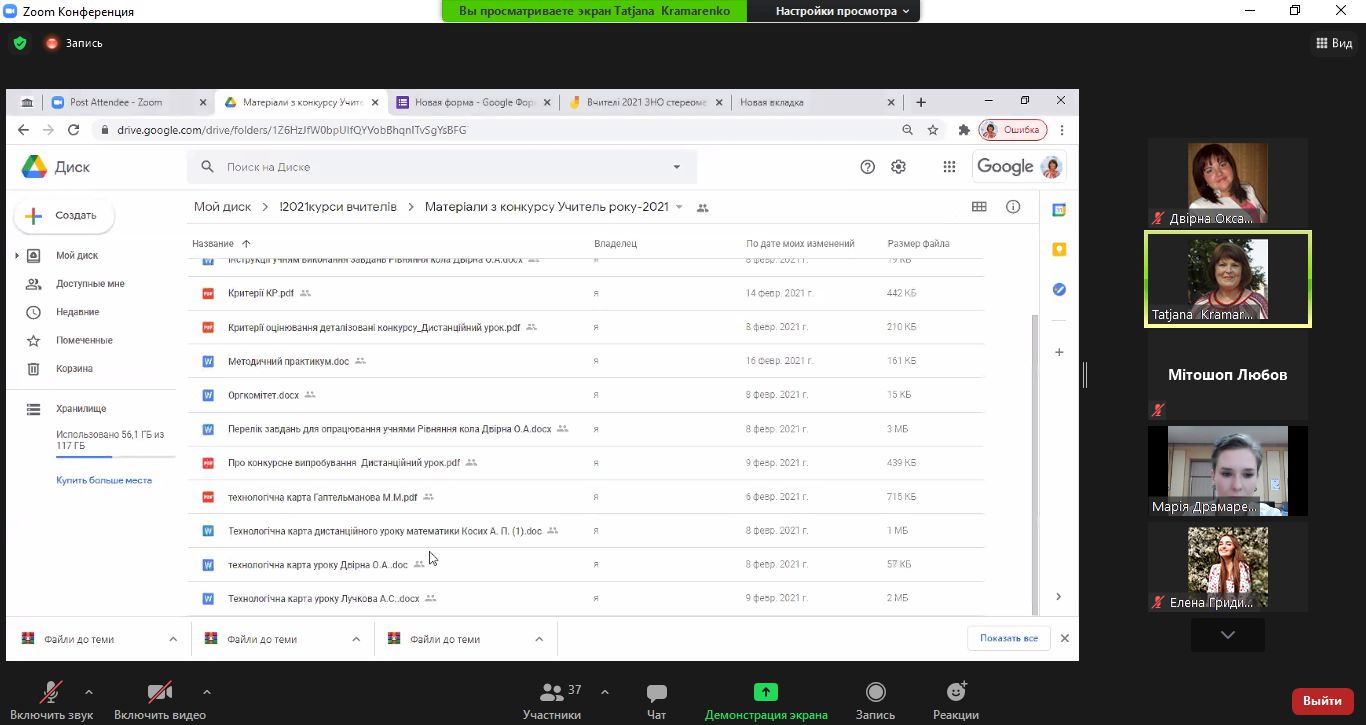The width and height of the screenshot is (1366, 725).
Task: Open Google Drive settings gear icon
Action: 898,167
